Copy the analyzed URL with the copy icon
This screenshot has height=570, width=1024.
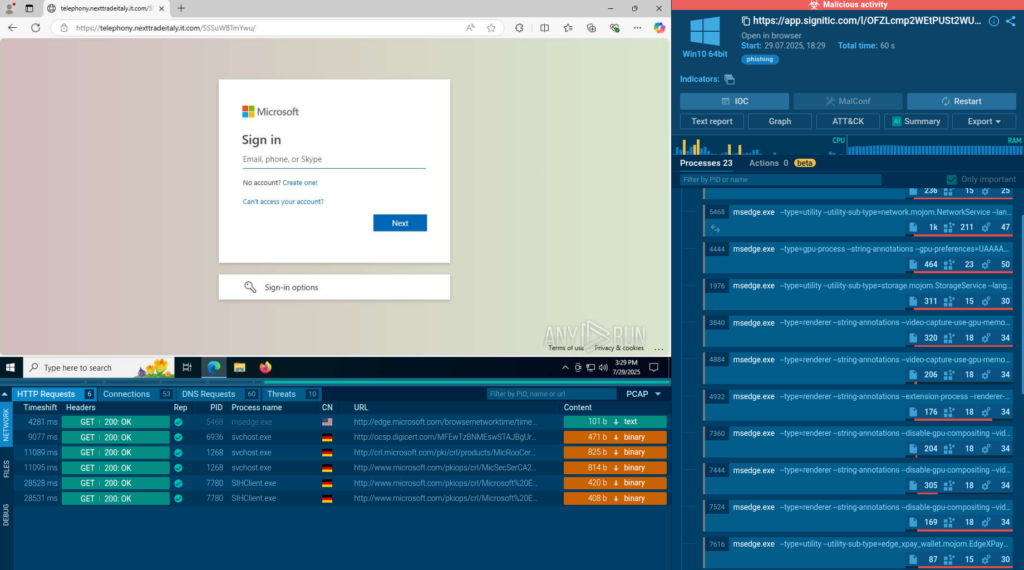coord(747,21)
